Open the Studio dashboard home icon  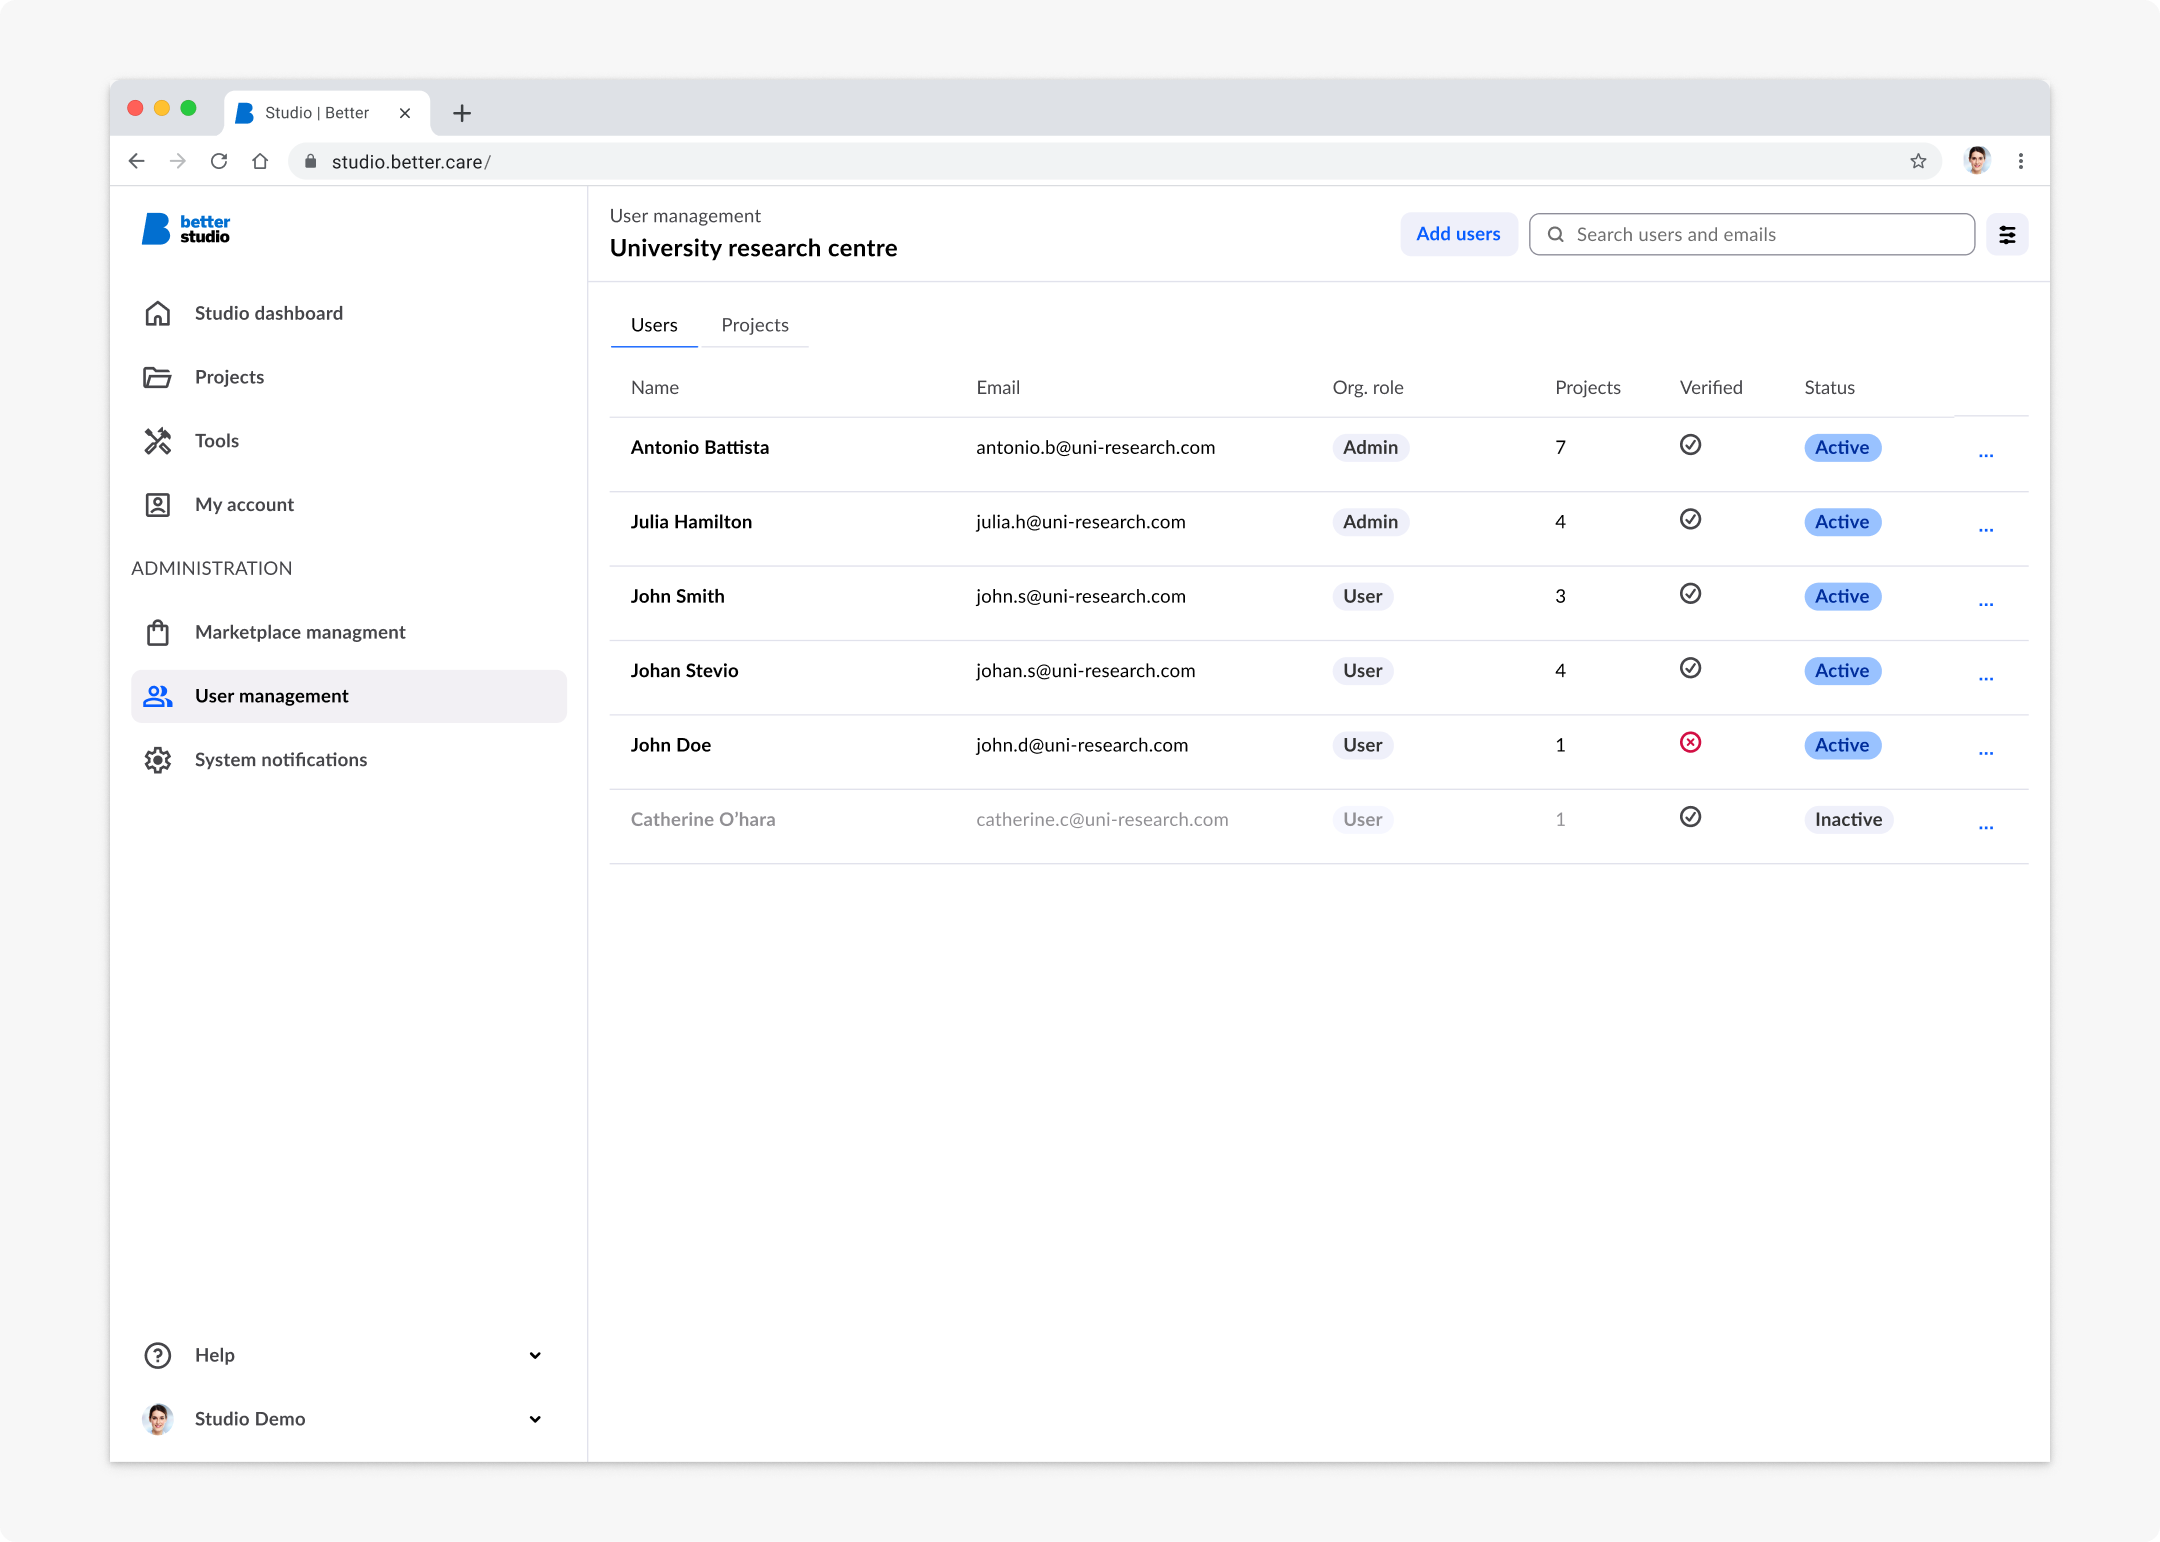point(157,314)
